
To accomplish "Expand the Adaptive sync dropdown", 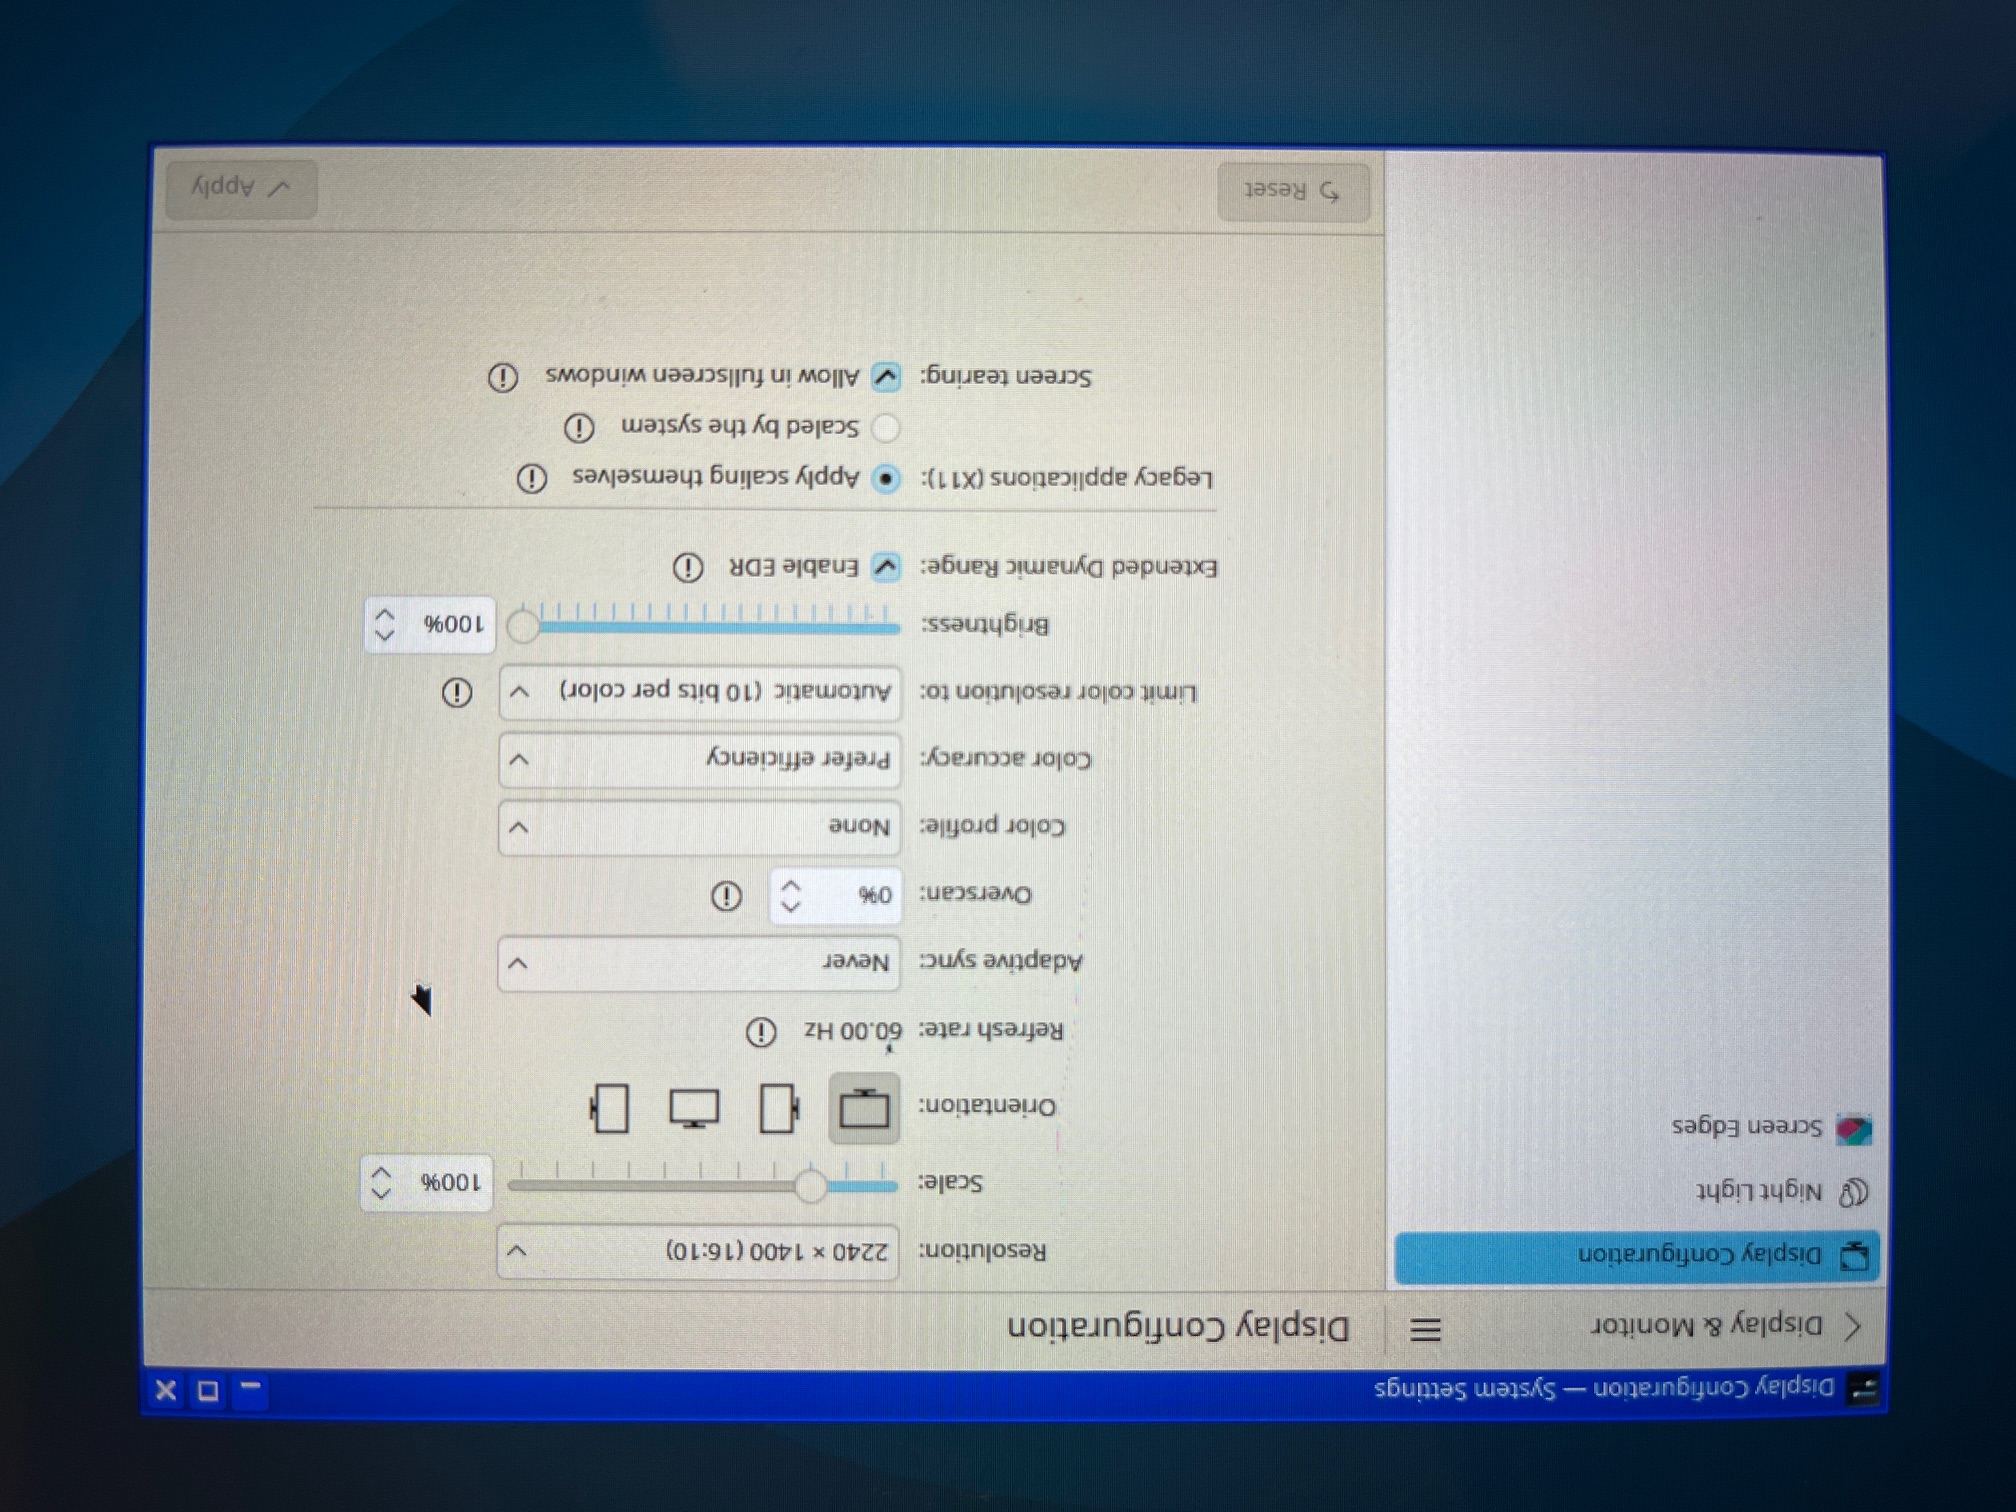I will 698,963.
